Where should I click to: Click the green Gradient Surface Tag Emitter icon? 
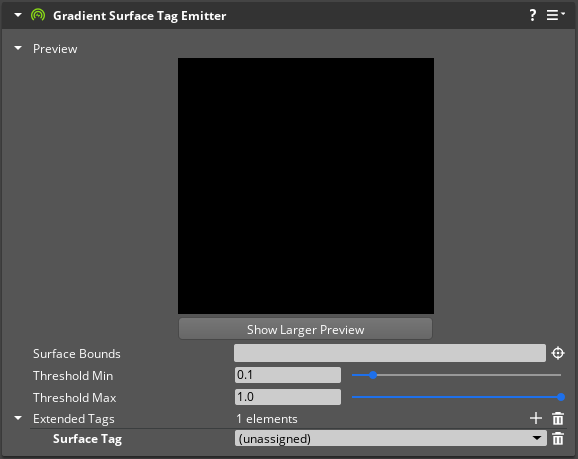38,15
